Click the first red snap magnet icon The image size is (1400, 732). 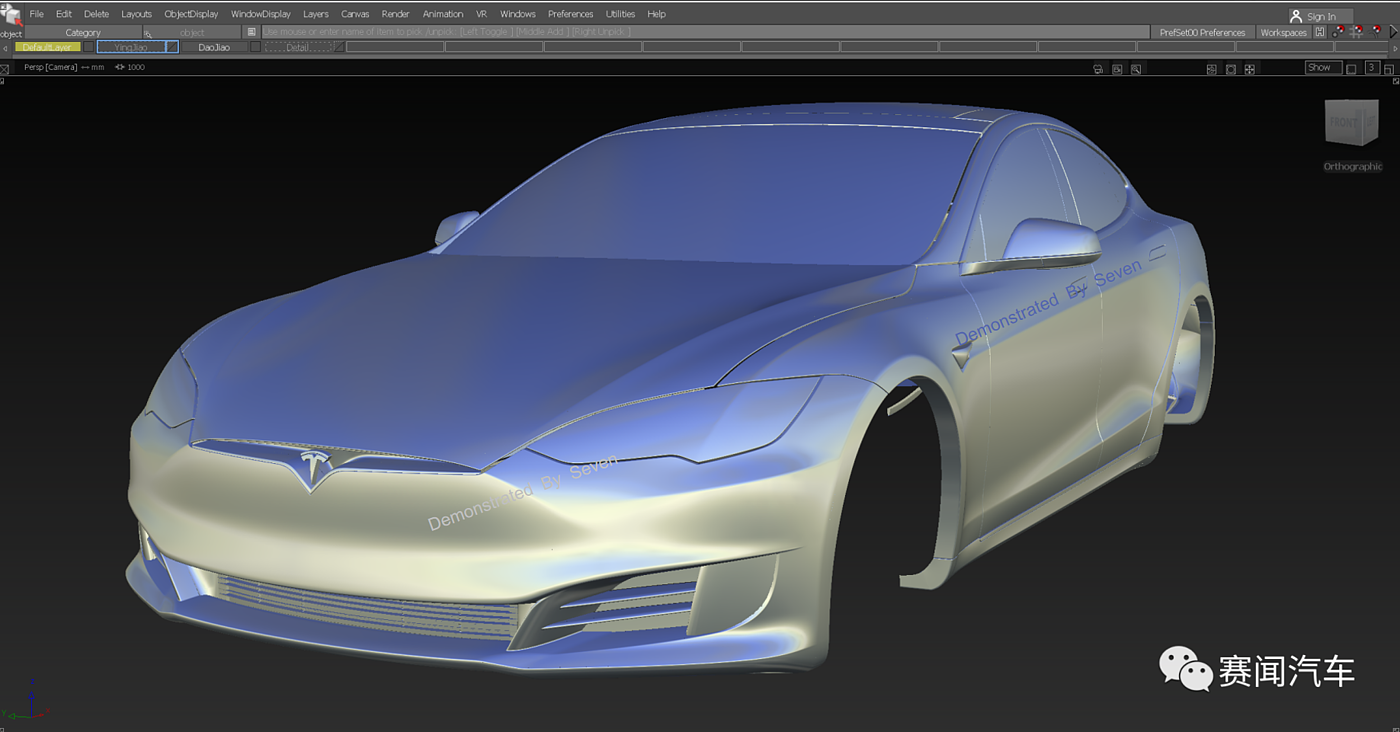(x=1338, y=32)
